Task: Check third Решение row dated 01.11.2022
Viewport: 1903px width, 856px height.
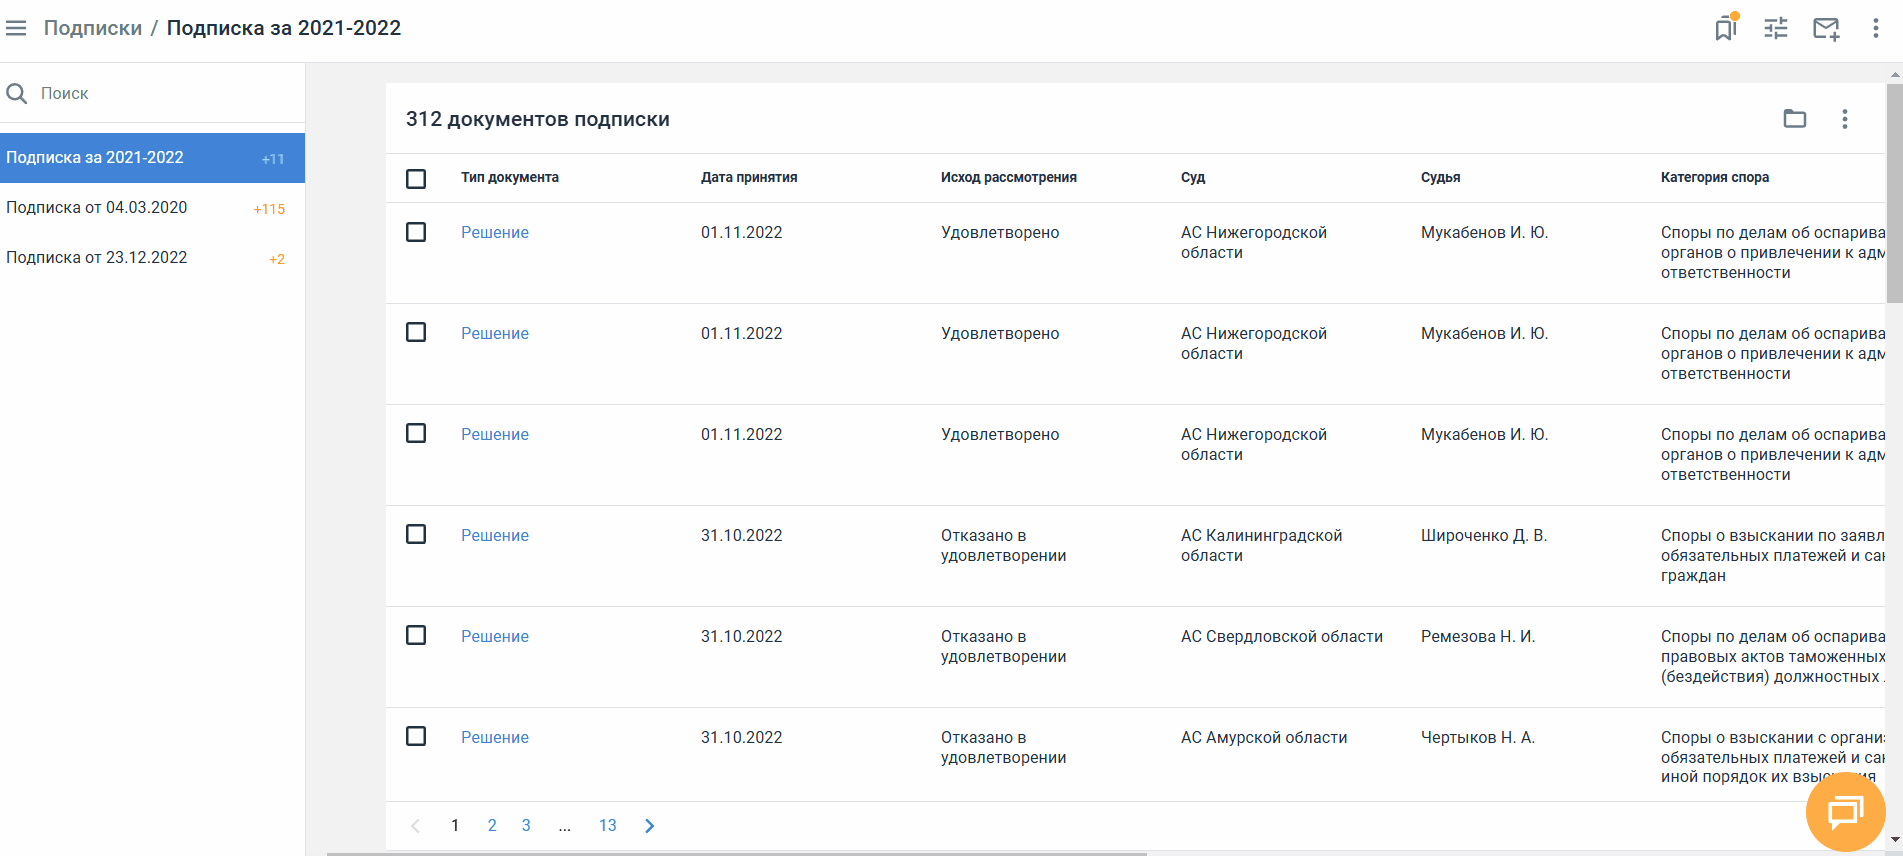Action: point(416,433)
